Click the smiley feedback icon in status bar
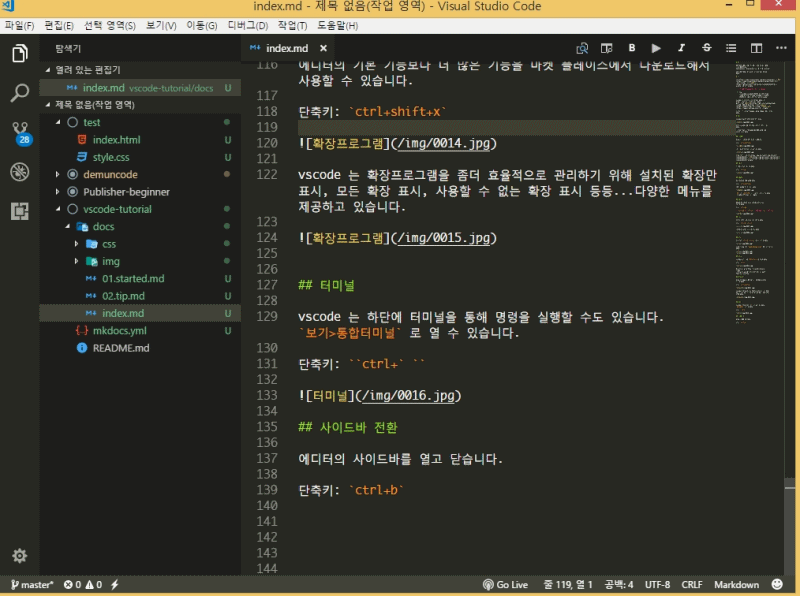The image size is (800, 596). click(777, 585)
